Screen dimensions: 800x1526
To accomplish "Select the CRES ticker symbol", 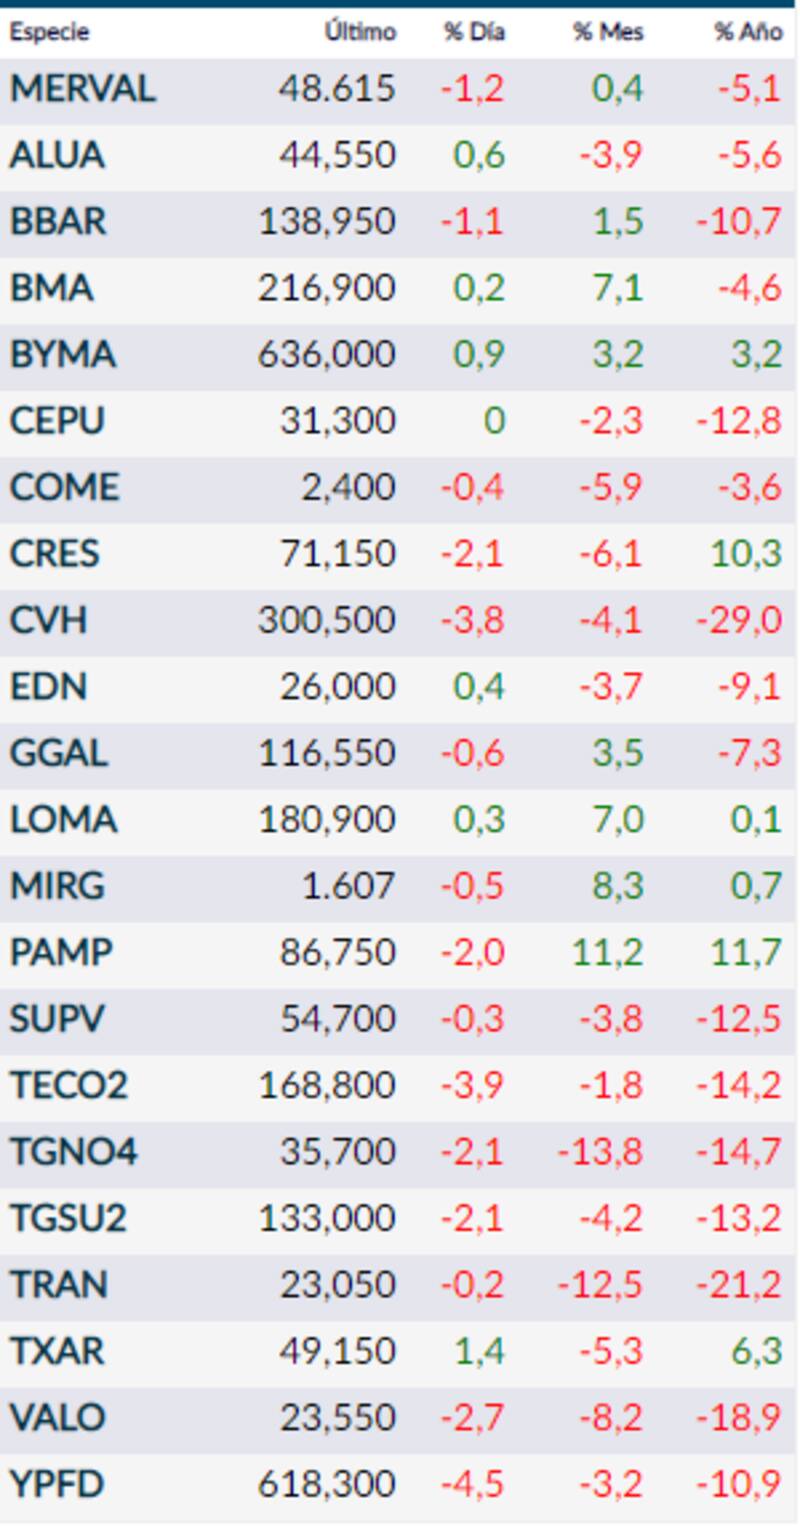I will (55, 554).
